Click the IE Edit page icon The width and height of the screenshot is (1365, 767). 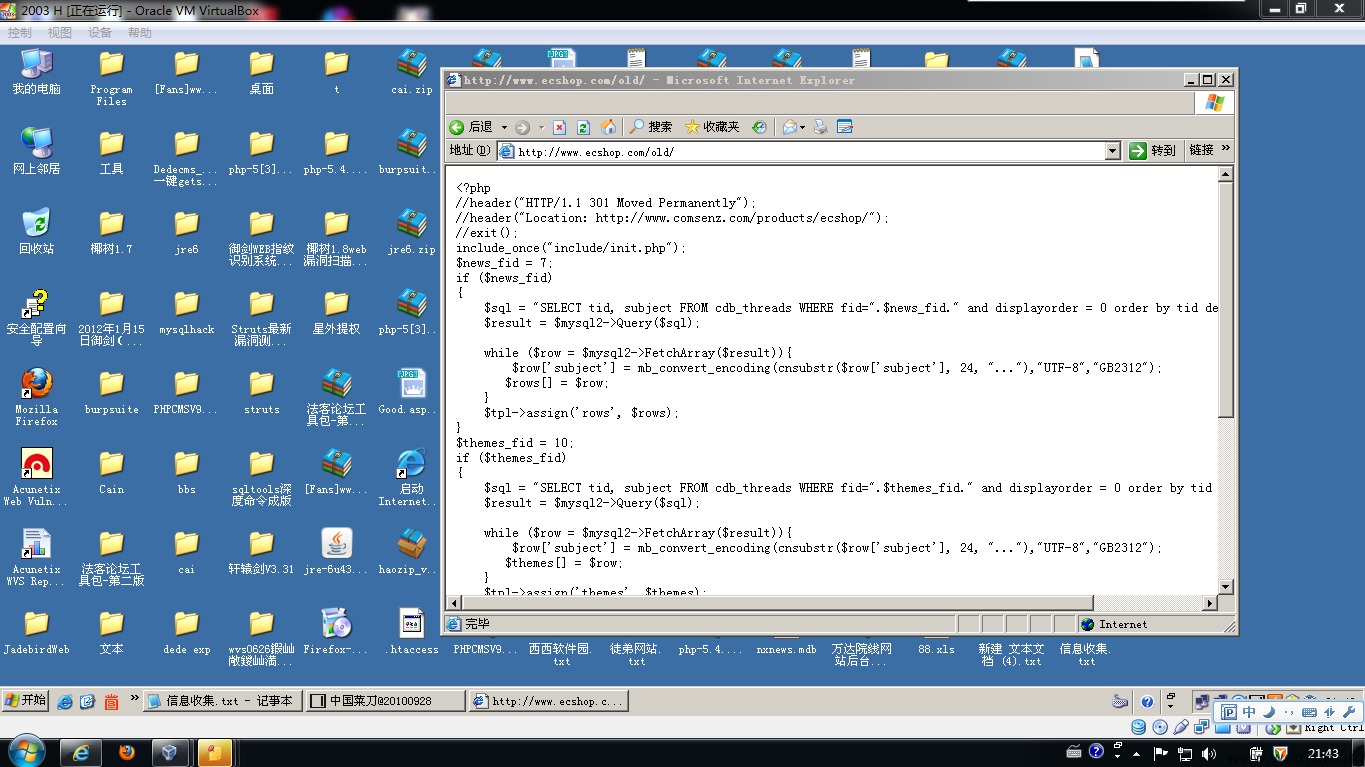[x=845, y=127]
